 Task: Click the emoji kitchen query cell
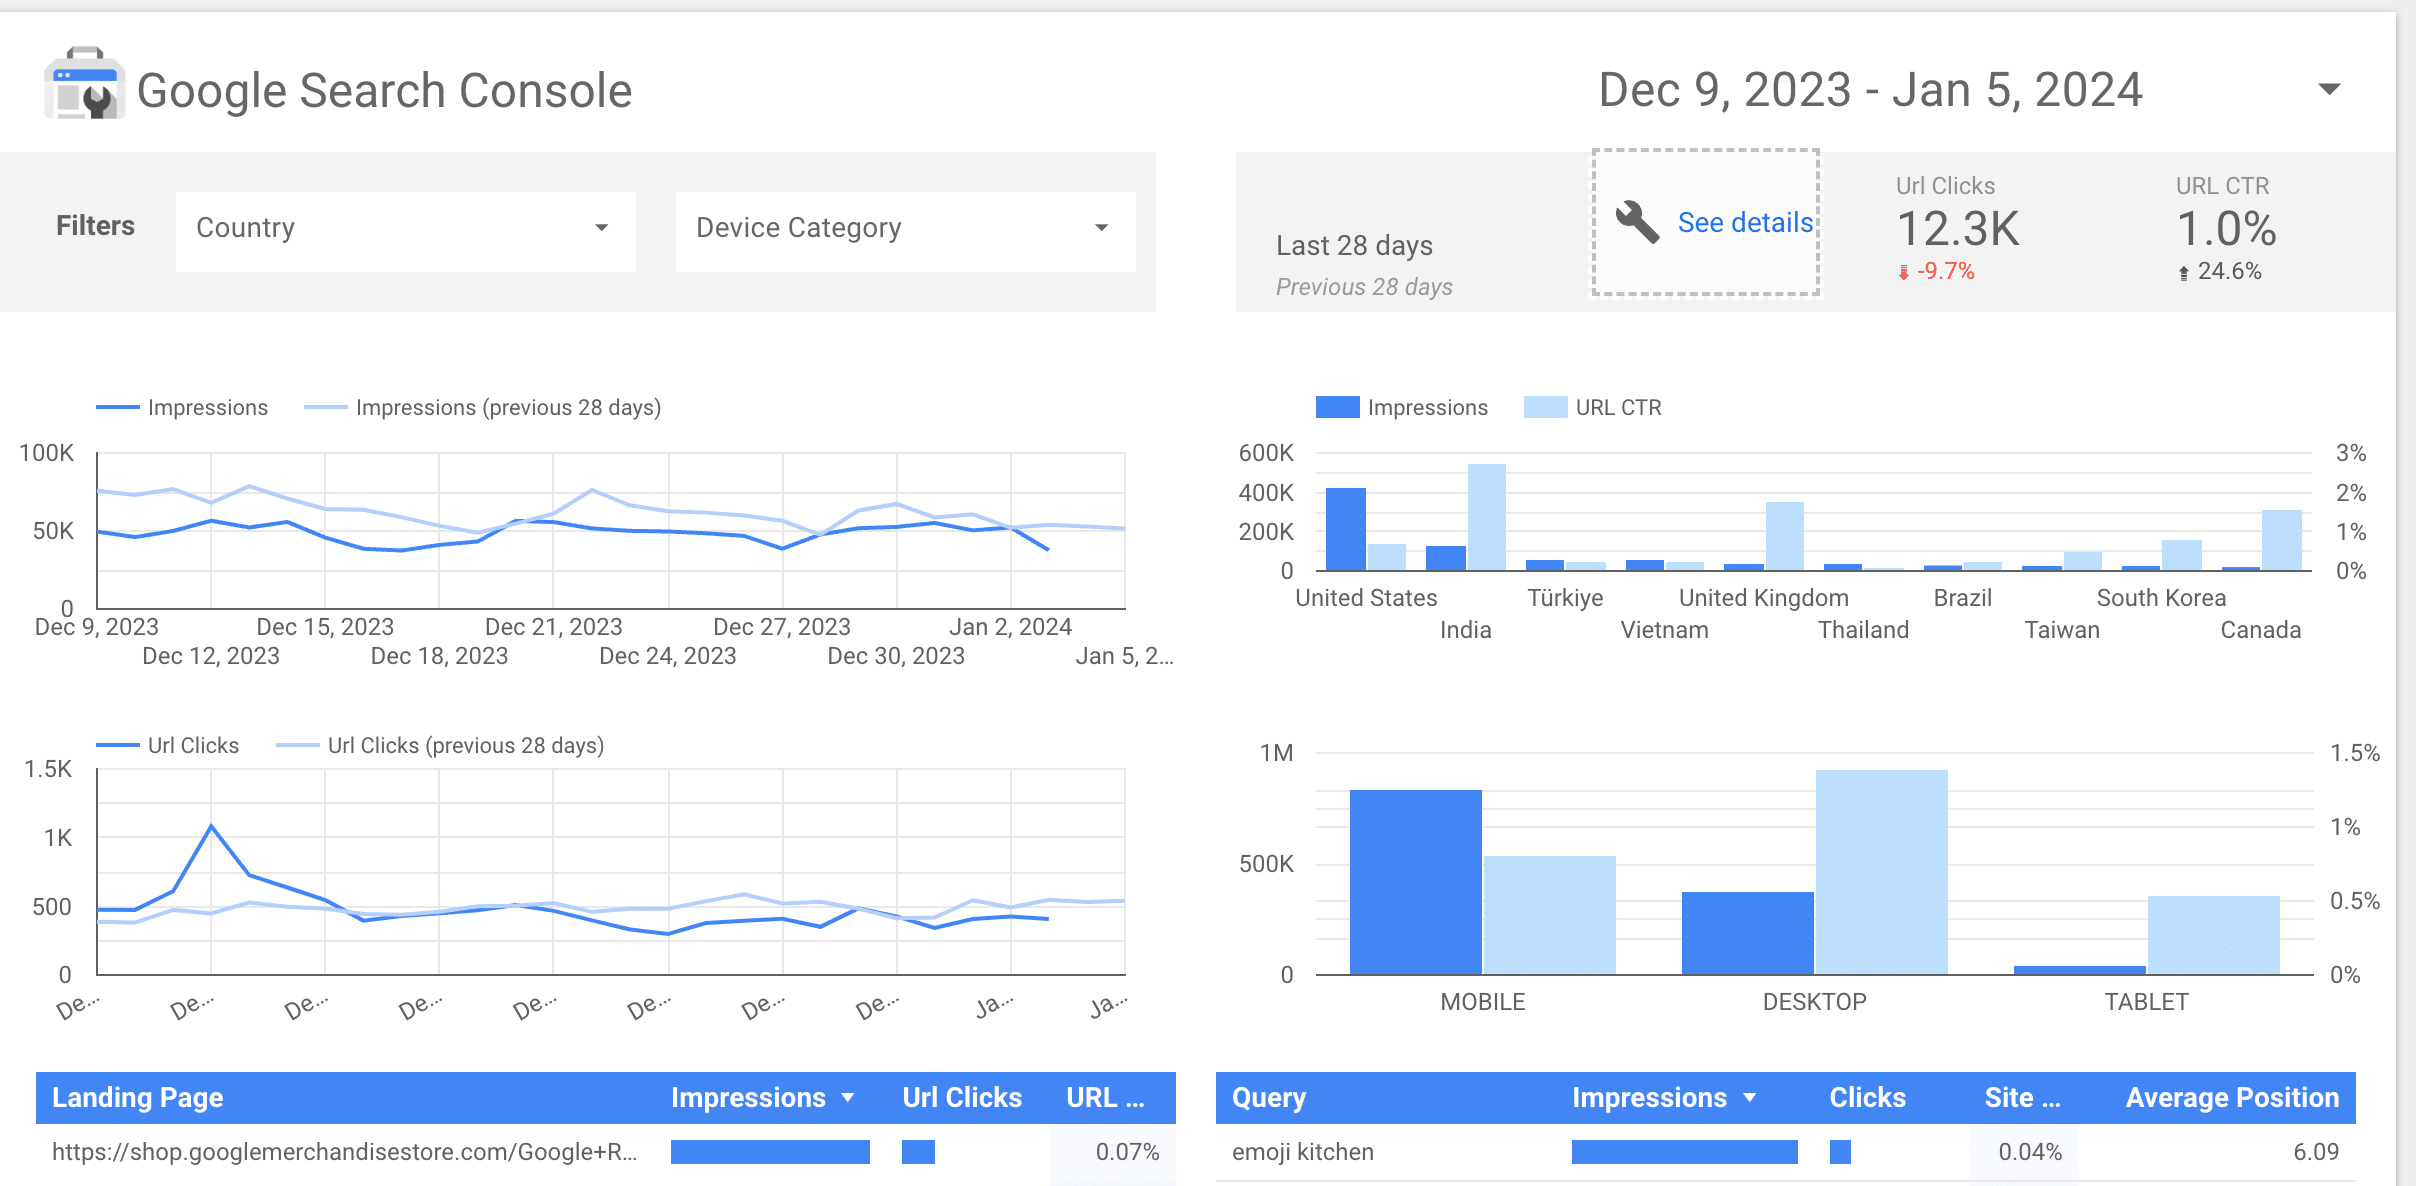click(x=1303, y=1152)
